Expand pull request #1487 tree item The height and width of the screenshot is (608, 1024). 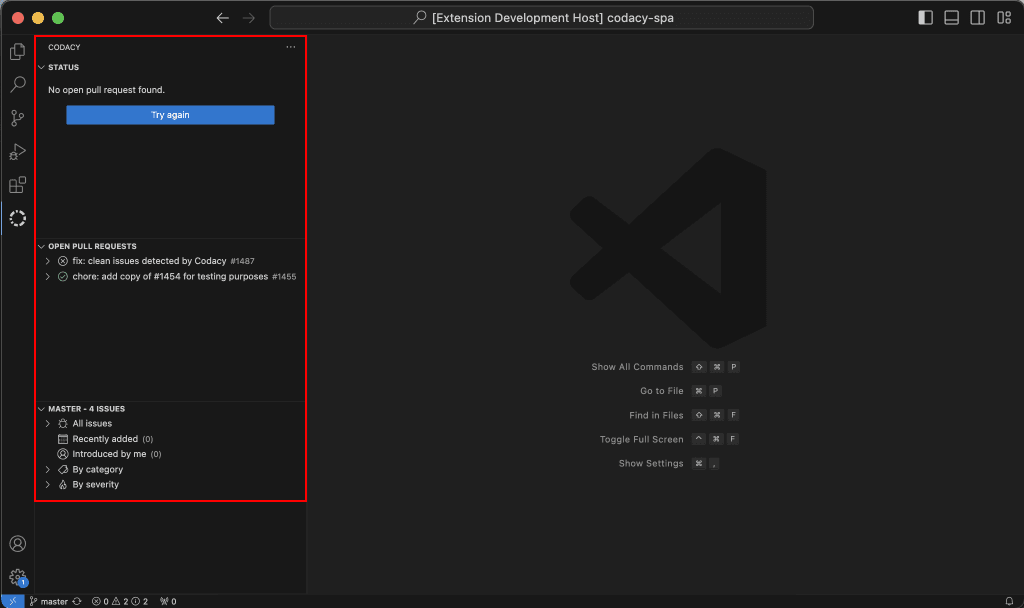tap(48, 261)
